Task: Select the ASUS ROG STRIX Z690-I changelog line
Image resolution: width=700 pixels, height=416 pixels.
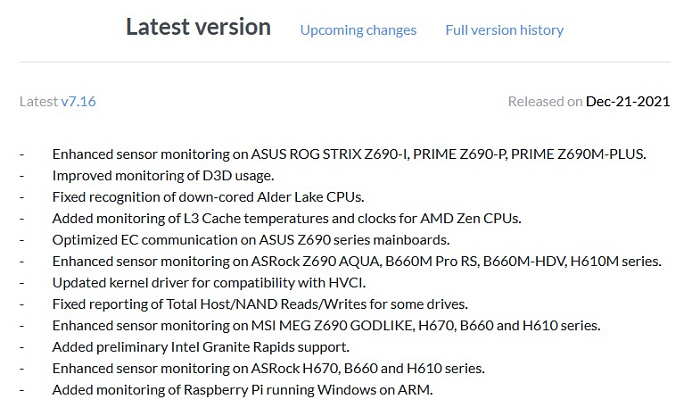Action: click(x=349, y=154)
